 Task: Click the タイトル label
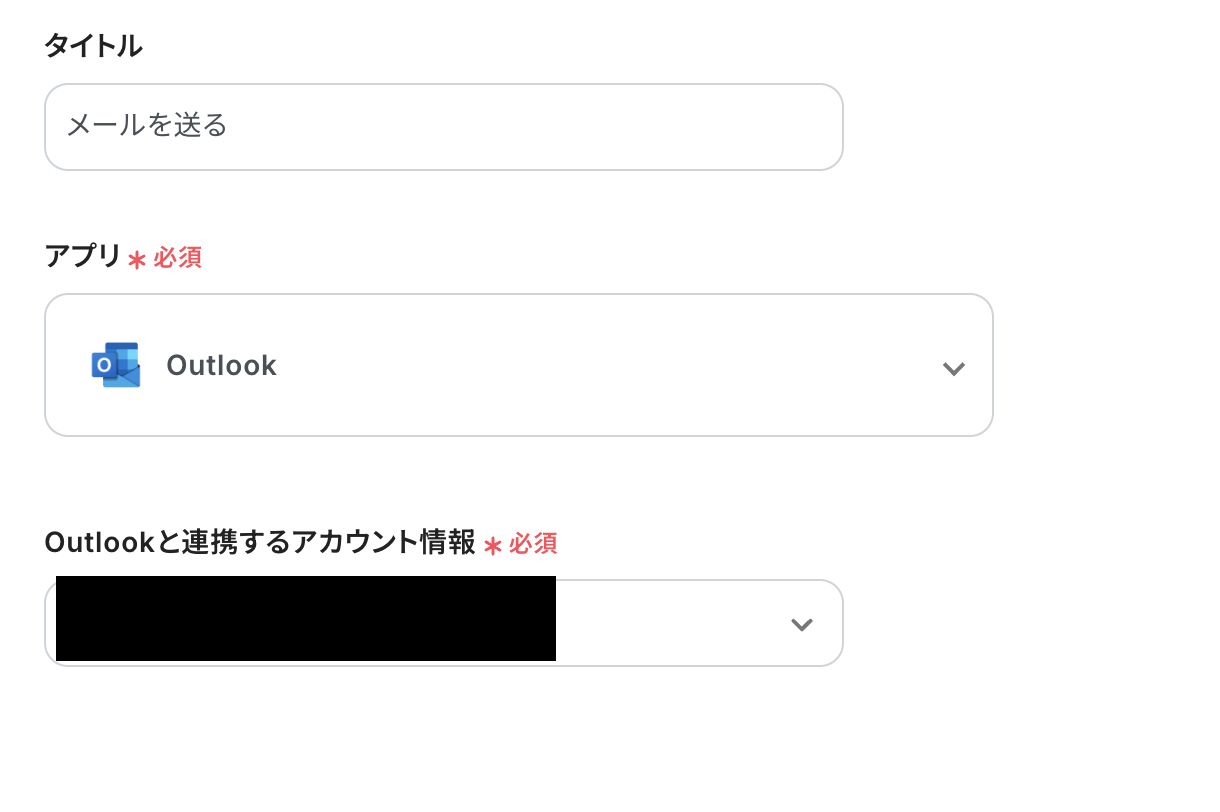pyautogui.click(x=93, y=45)
